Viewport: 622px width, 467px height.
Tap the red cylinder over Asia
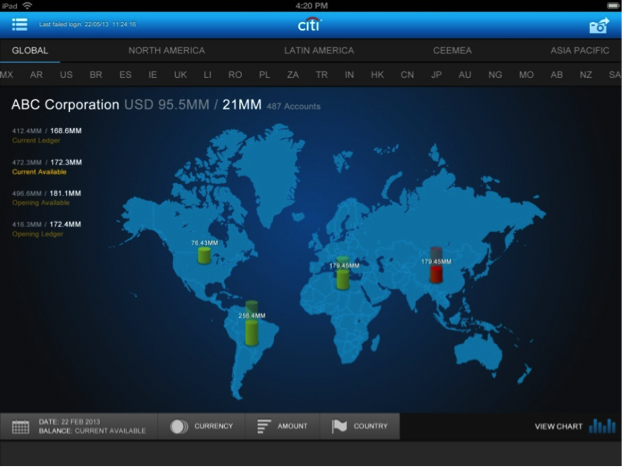click(x=437, y=267)
